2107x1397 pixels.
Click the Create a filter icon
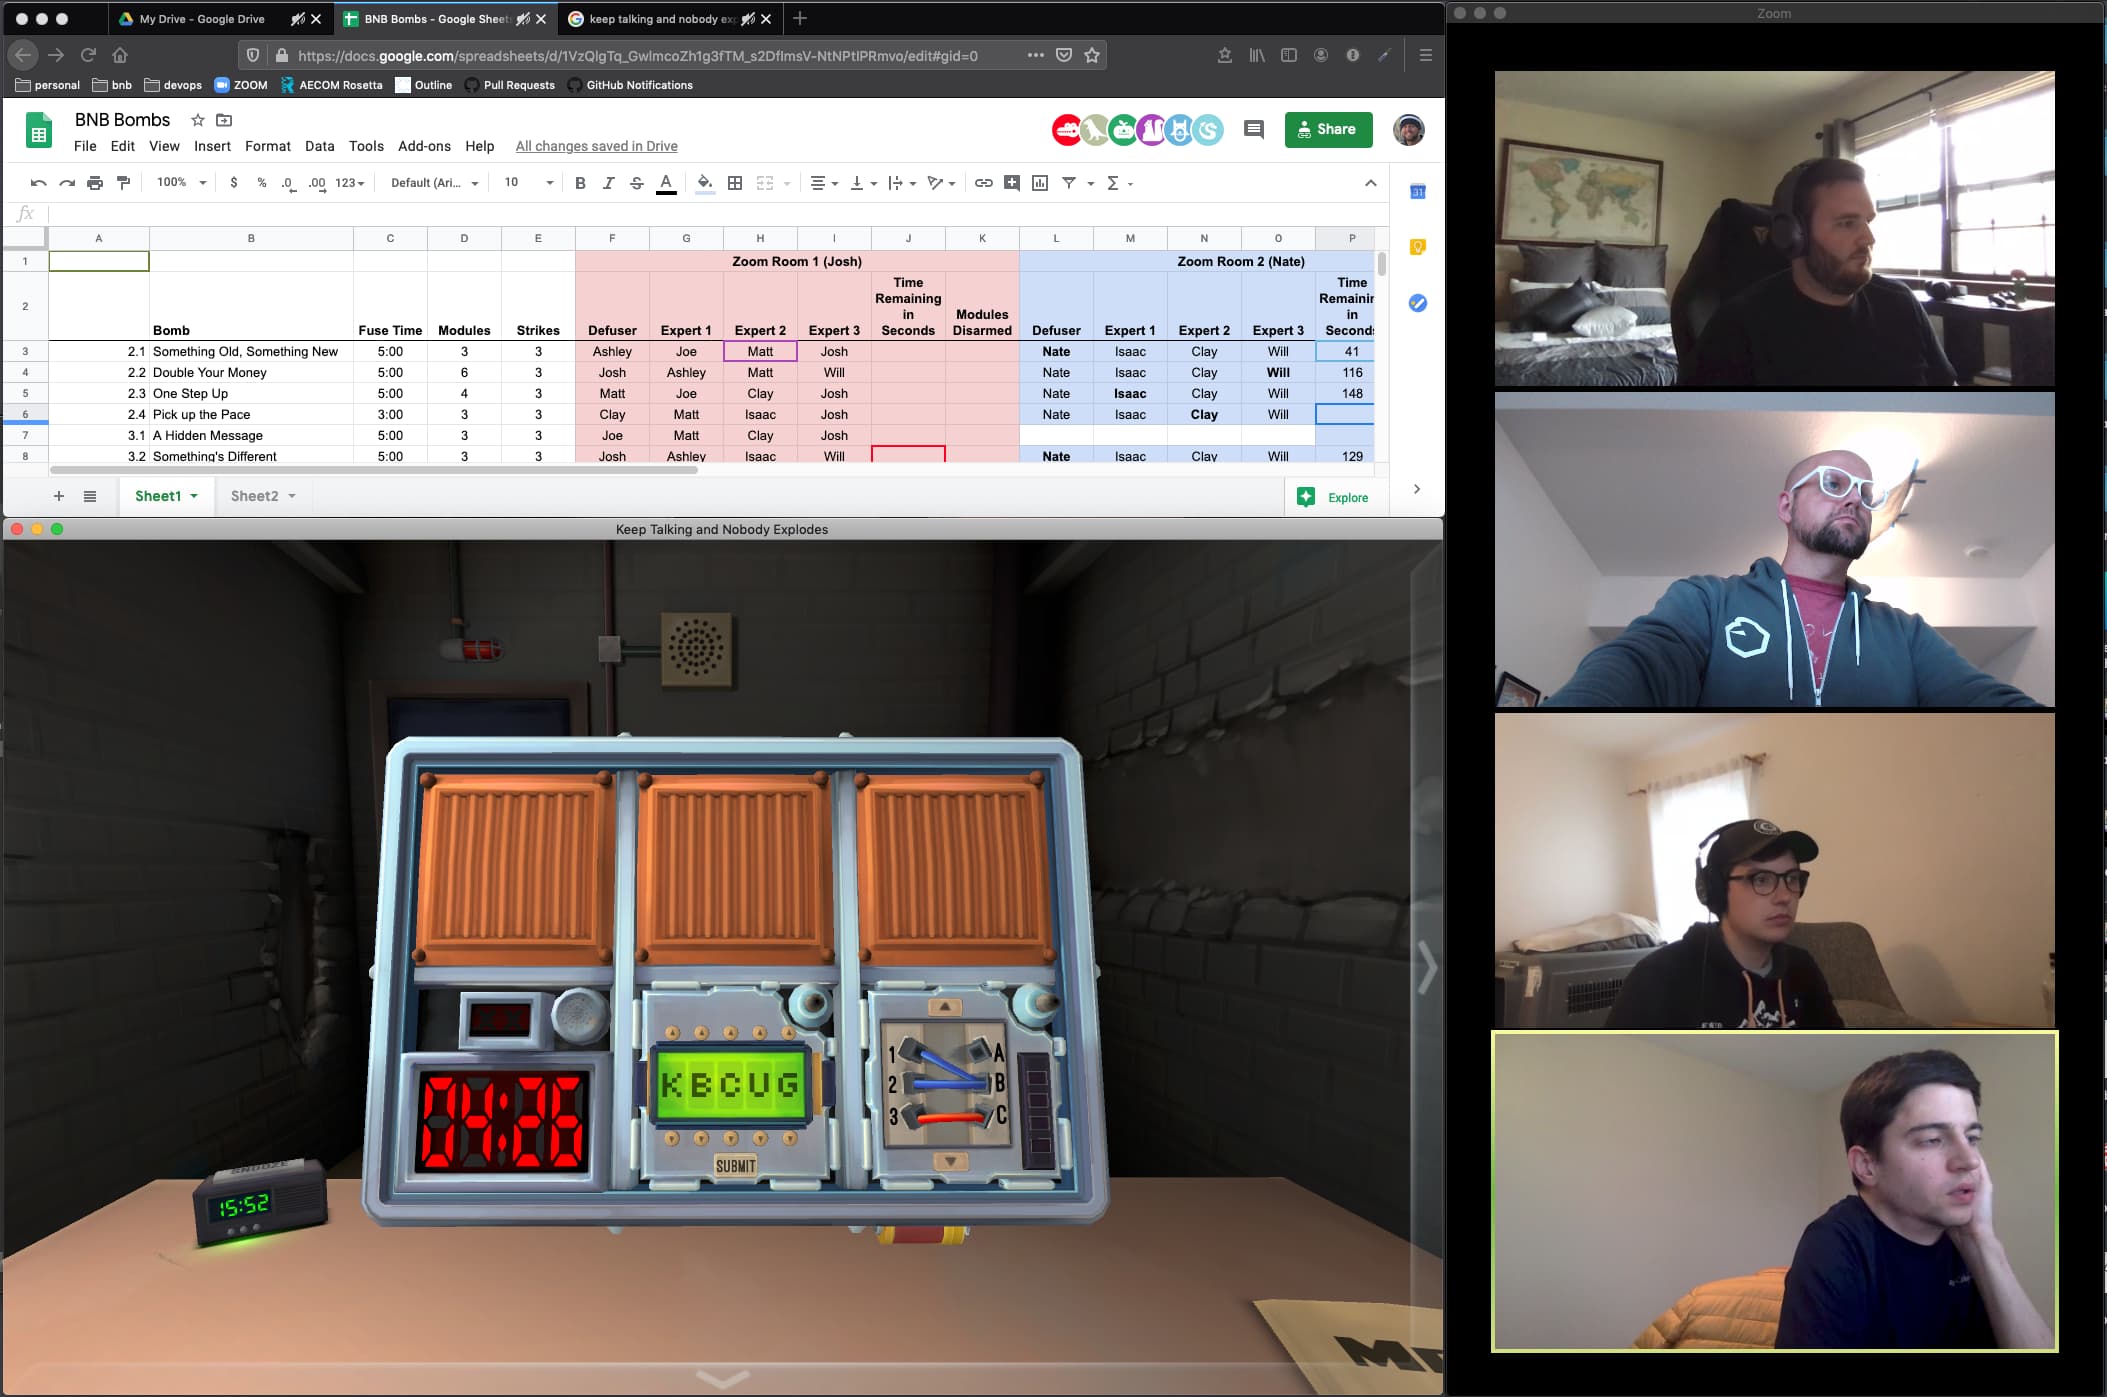(x=1069, y=183)
